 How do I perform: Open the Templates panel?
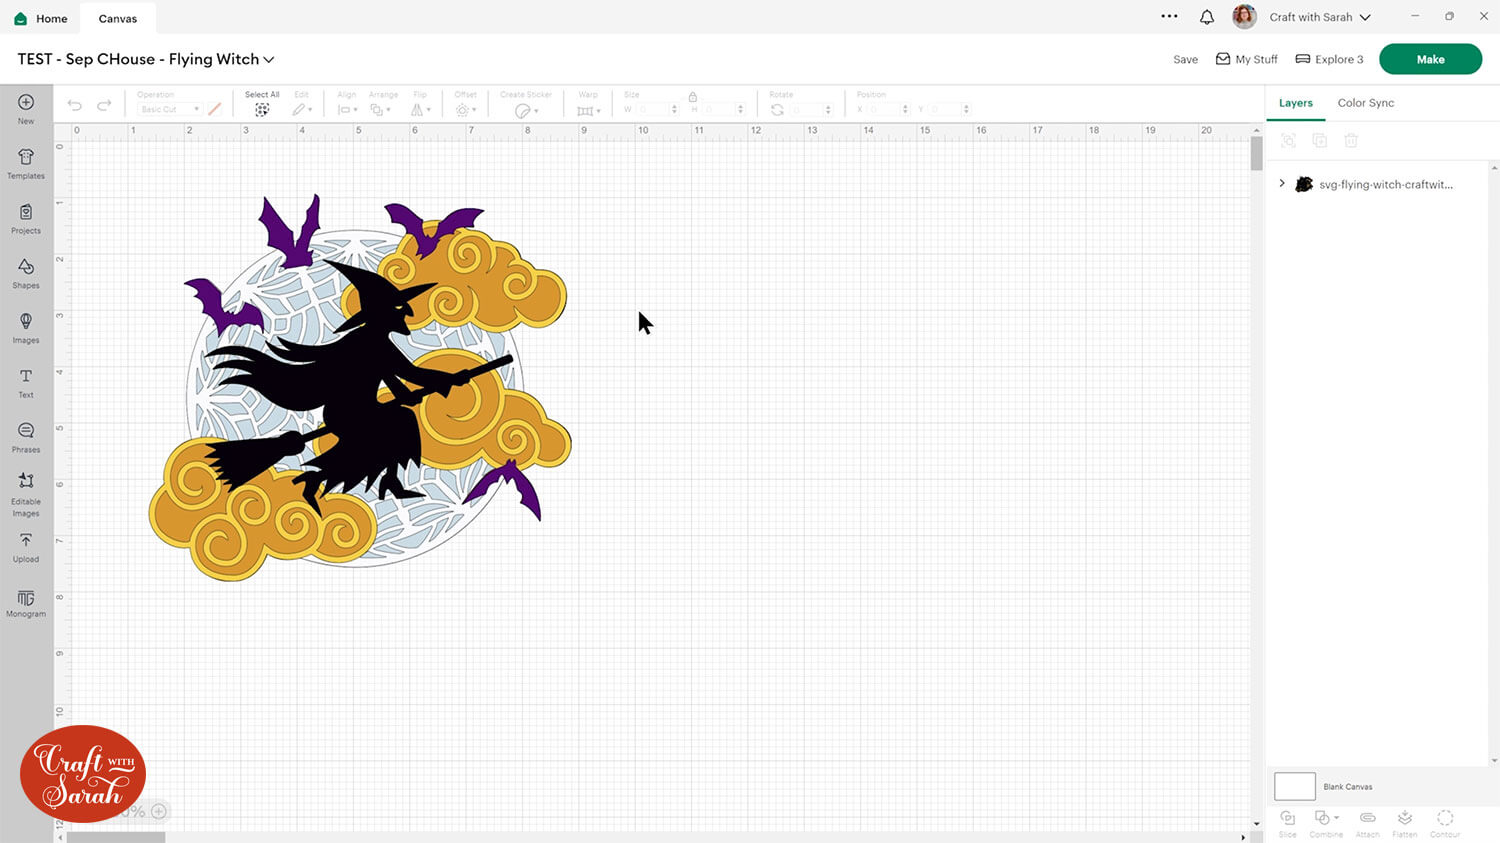pyautogui.click(x=26, y=164)
